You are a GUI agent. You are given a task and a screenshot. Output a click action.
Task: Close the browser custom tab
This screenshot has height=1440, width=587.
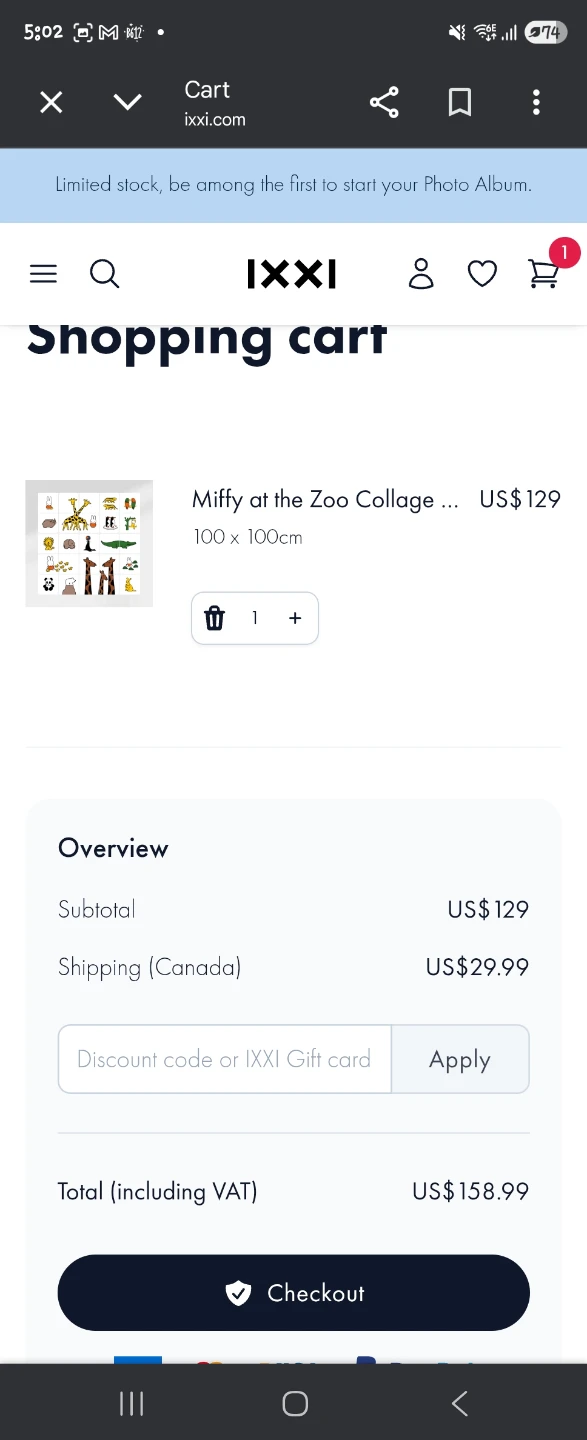[x=51, y=102]
